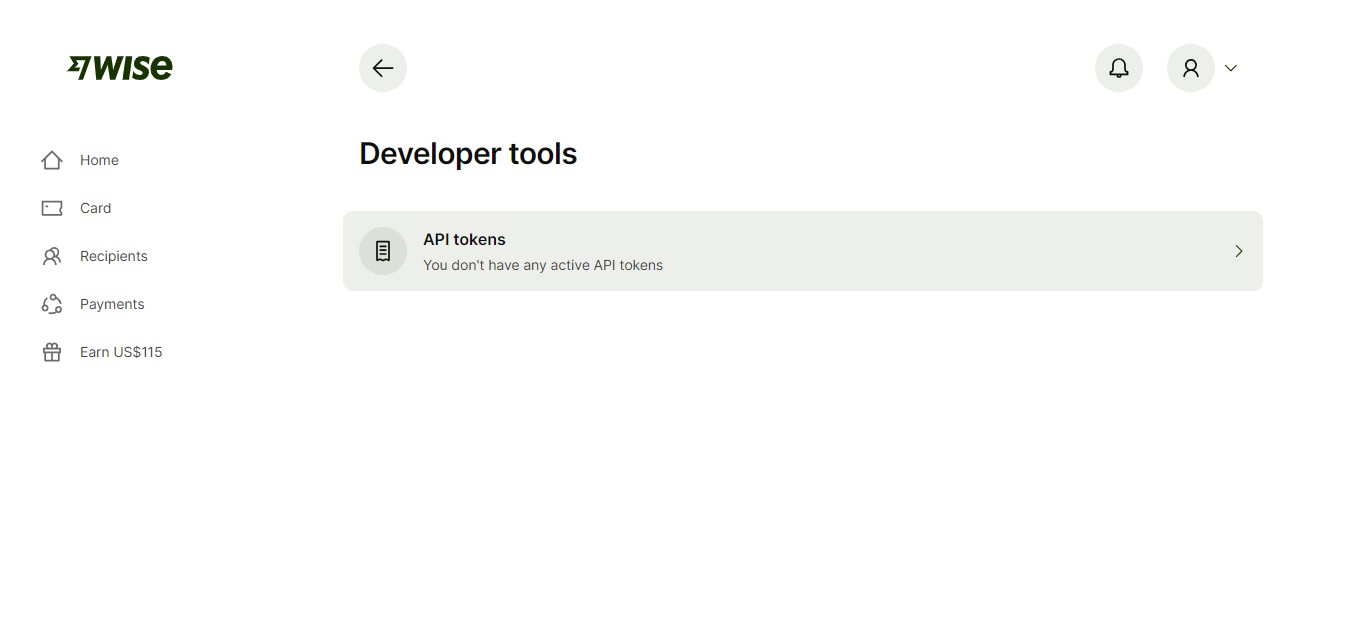Open the Earn US$115 referral page
The image size is (1366, 641).
(x=121, y=352)
